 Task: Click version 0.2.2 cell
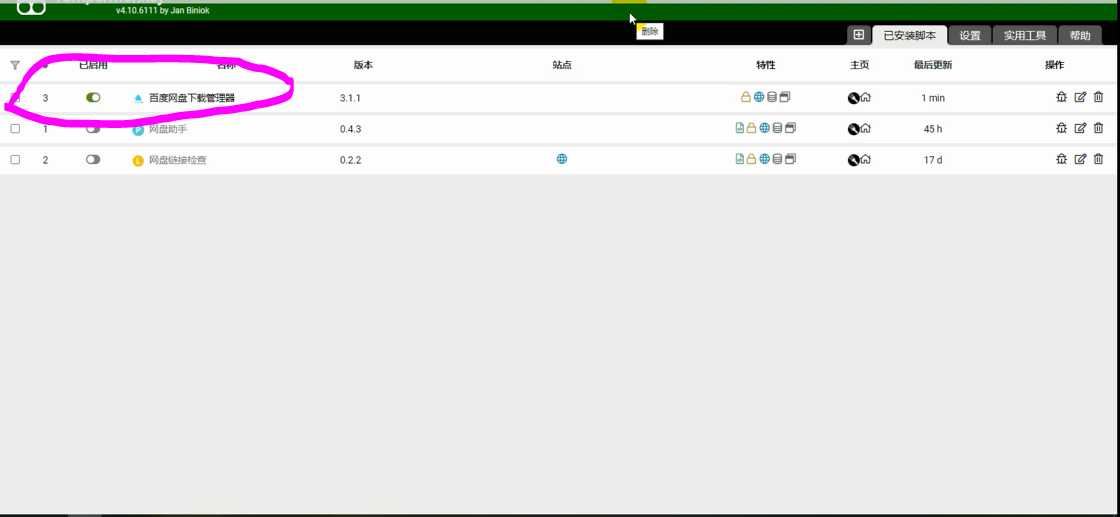(350, 161)
